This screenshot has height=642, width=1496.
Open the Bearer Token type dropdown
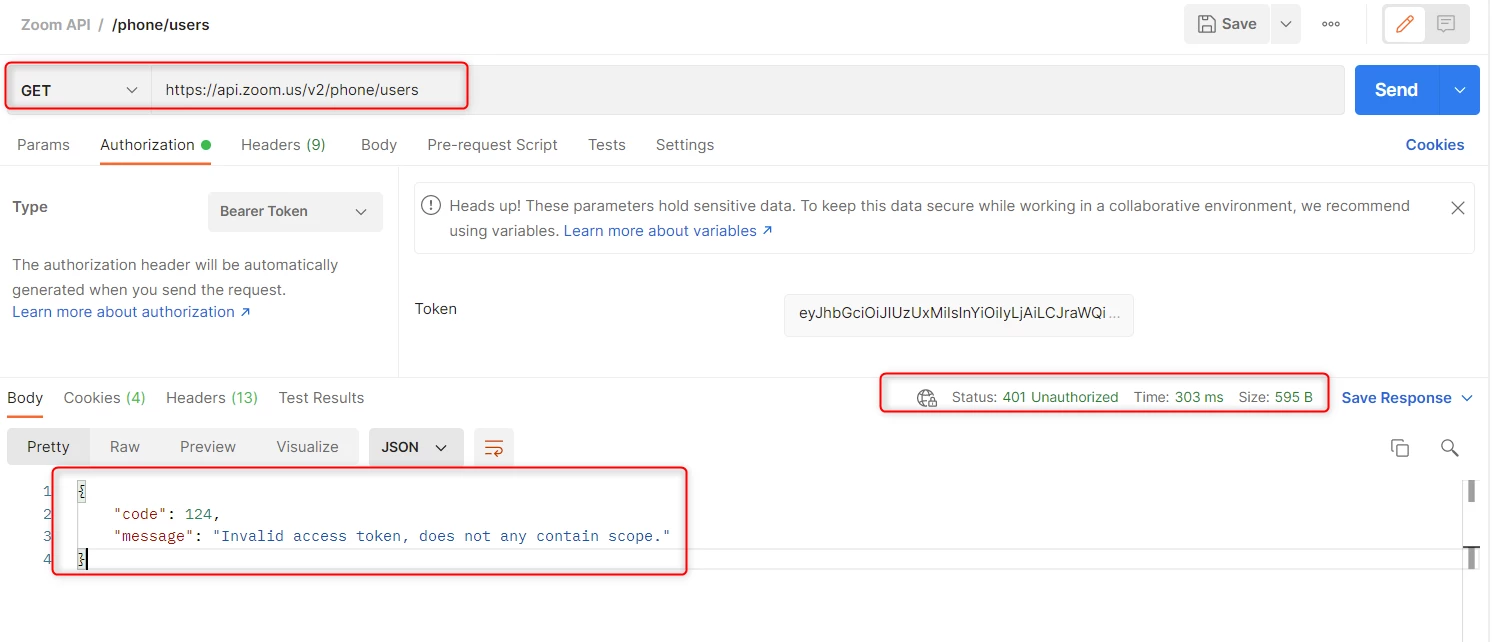point(295,212)
